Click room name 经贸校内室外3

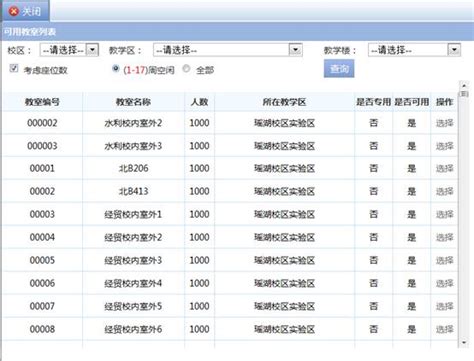point(133,260)
